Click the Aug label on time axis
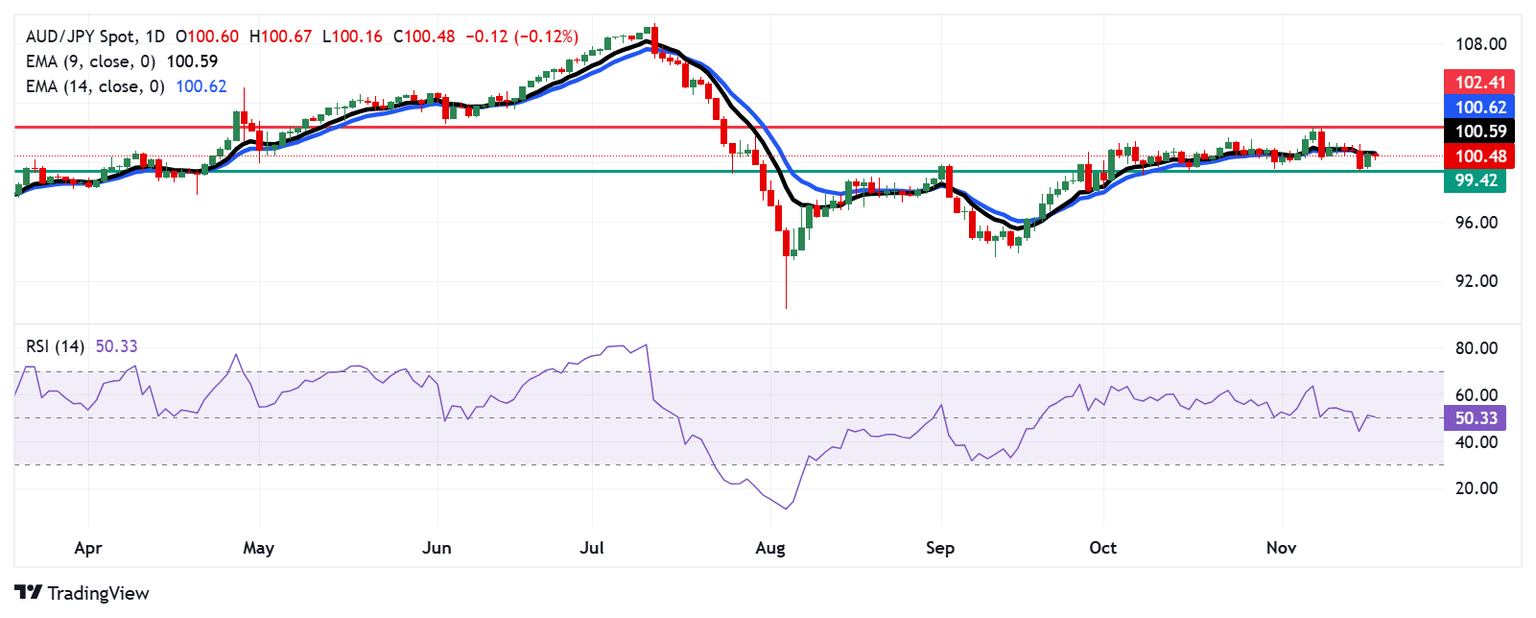This screenshot has width=1536, height=618. 771,548
